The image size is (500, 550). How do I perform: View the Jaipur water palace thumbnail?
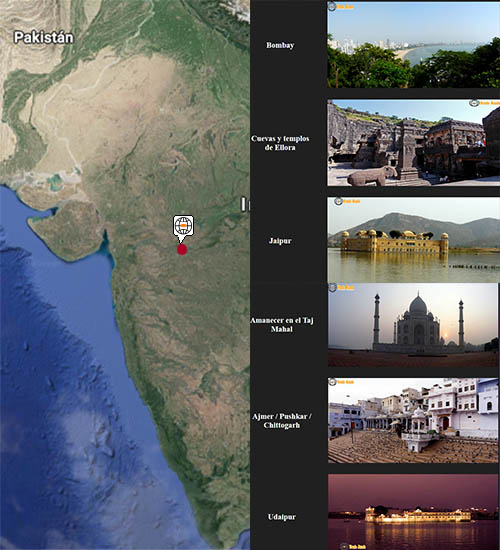[x=414, y=240]
